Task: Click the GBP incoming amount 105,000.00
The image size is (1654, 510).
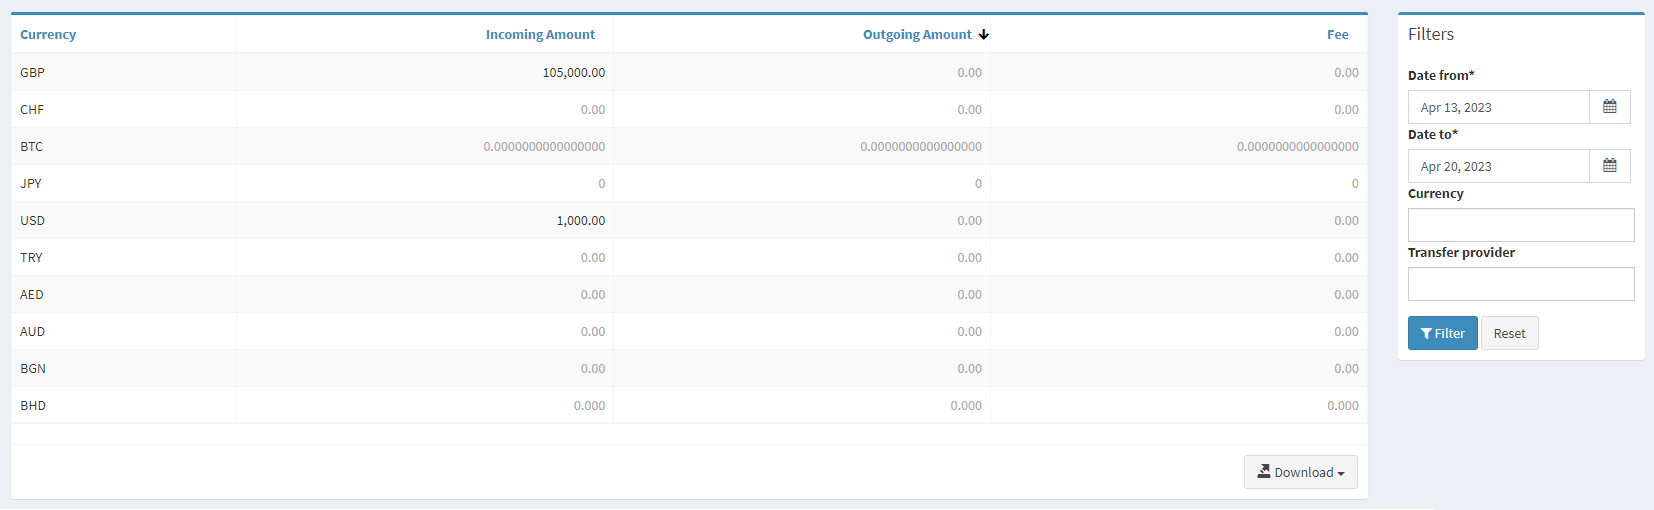Action: [573, 73]
